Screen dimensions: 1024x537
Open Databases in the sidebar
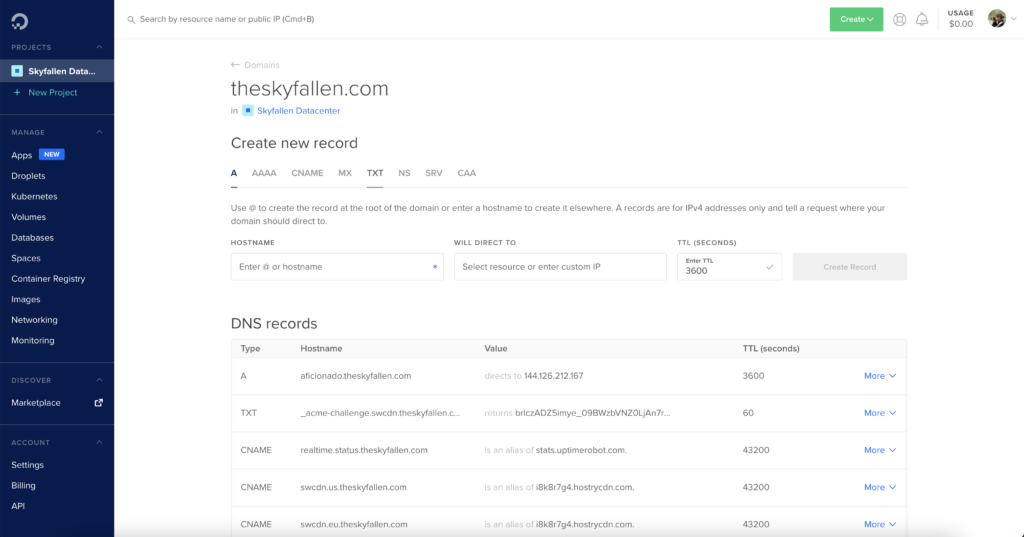[x=33, y=238]
